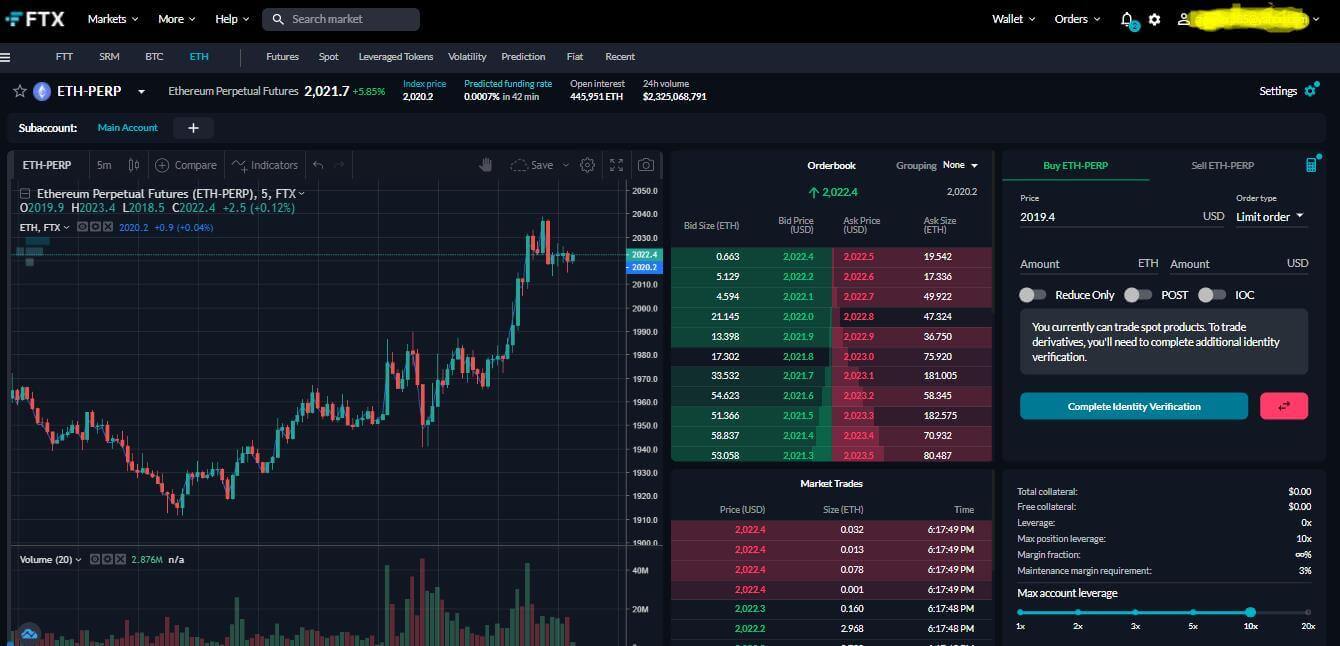The height and width of the screenshot is (646, 1340).
Task: Save the chart layout via cloud Save
Action: 532,165
